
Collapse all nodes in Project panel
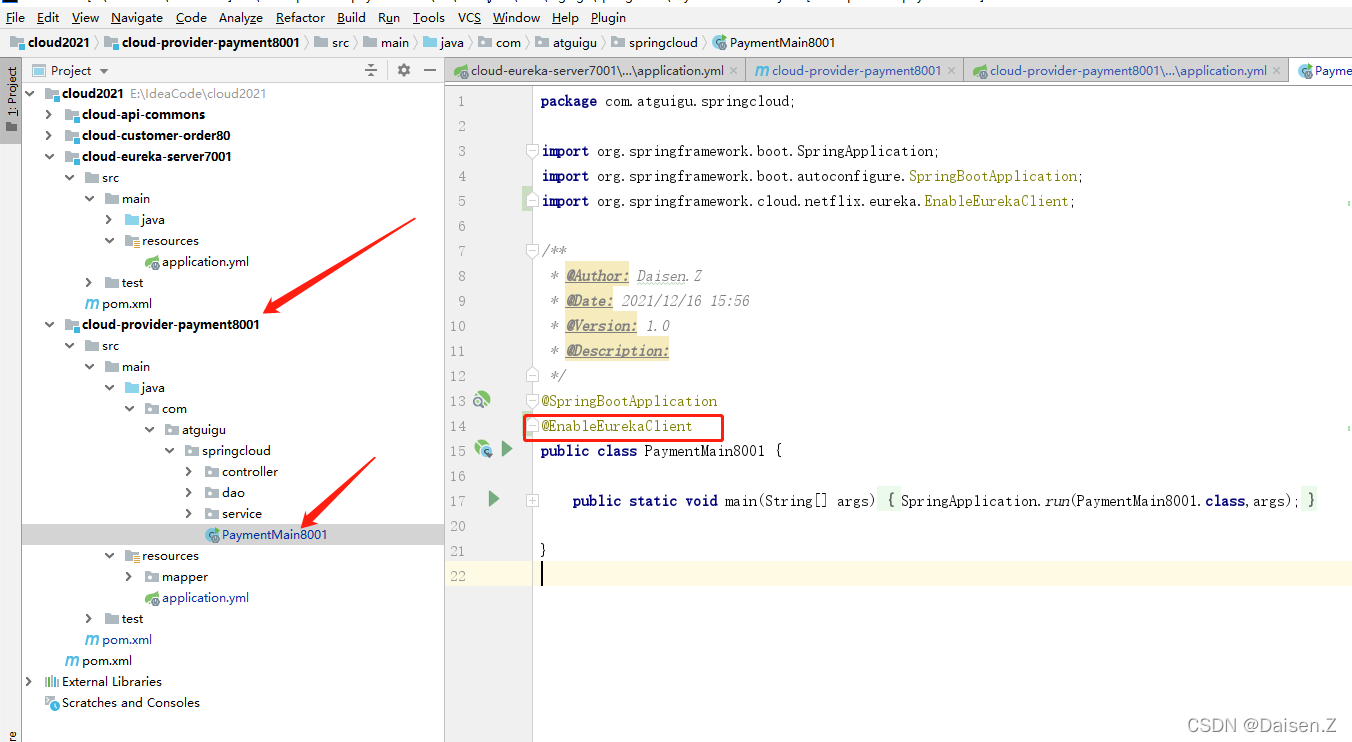tap(371, 70)
